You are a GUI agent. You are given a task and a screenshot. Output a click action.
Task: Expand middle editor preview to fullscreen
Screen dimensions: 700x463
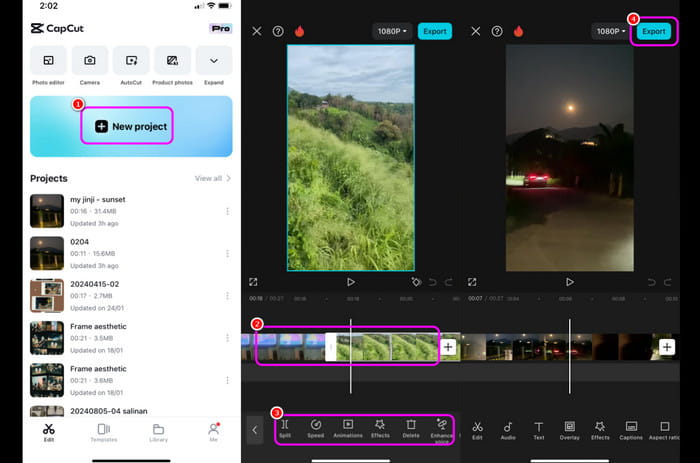[253, 282]
